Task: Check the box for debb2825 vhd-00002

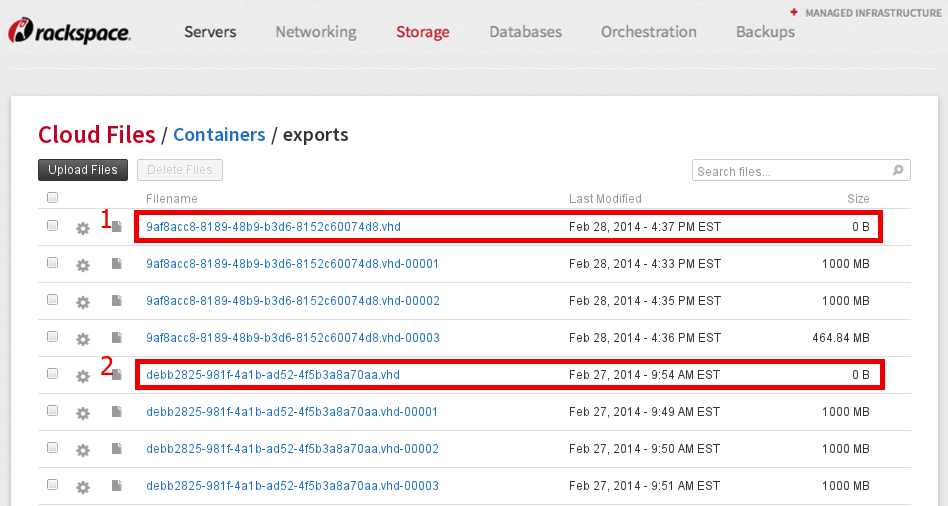Action: tap(53, 447)
